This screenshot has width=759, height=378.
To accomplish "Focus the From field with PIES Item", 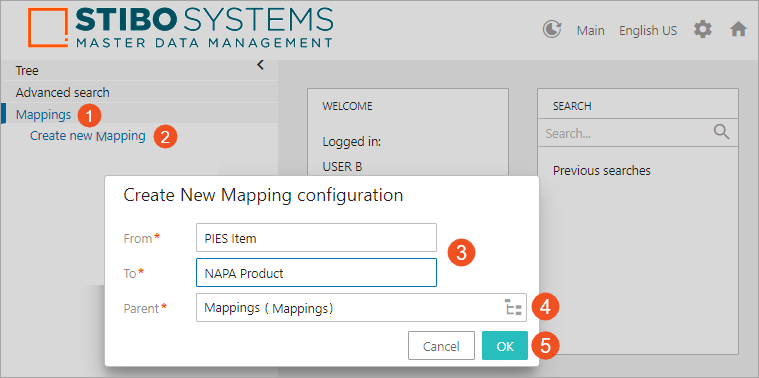I will click(317, 238).
